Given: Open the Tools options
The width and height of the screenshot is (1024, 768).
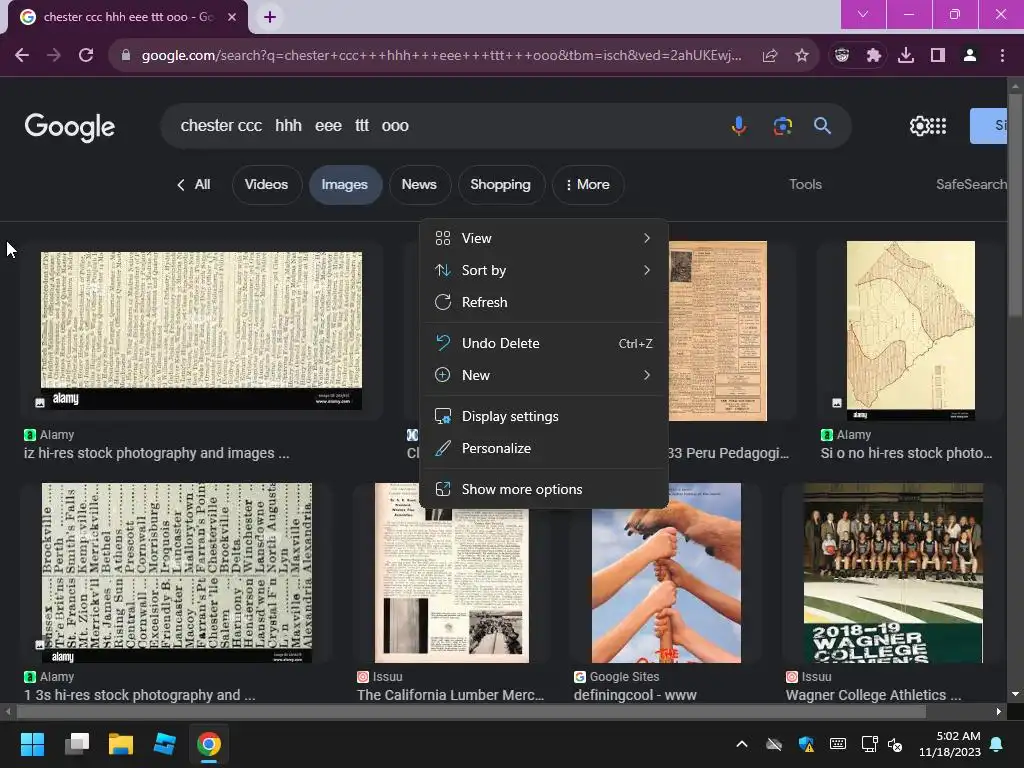Looking at the screenshot, I should click(805, 185).
